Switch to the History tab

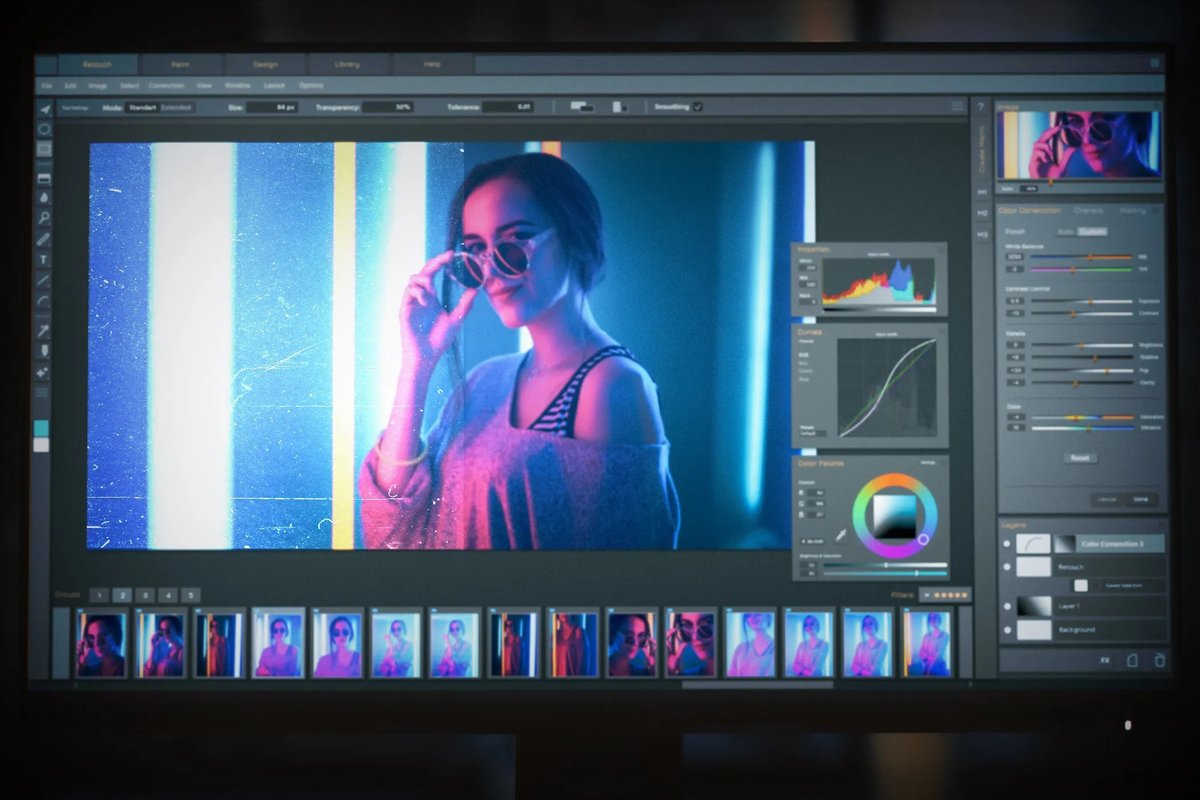[x=1132, y=211]
